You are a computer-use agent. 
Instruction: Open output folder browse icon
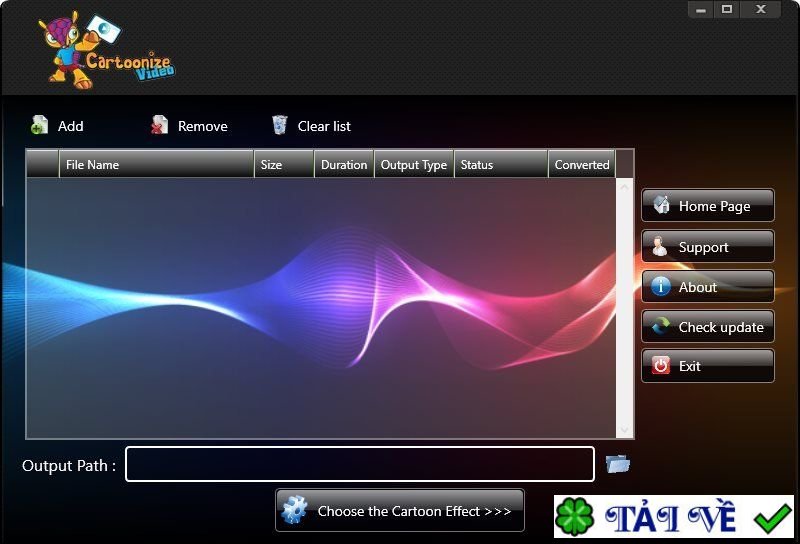tap(617, 464)
